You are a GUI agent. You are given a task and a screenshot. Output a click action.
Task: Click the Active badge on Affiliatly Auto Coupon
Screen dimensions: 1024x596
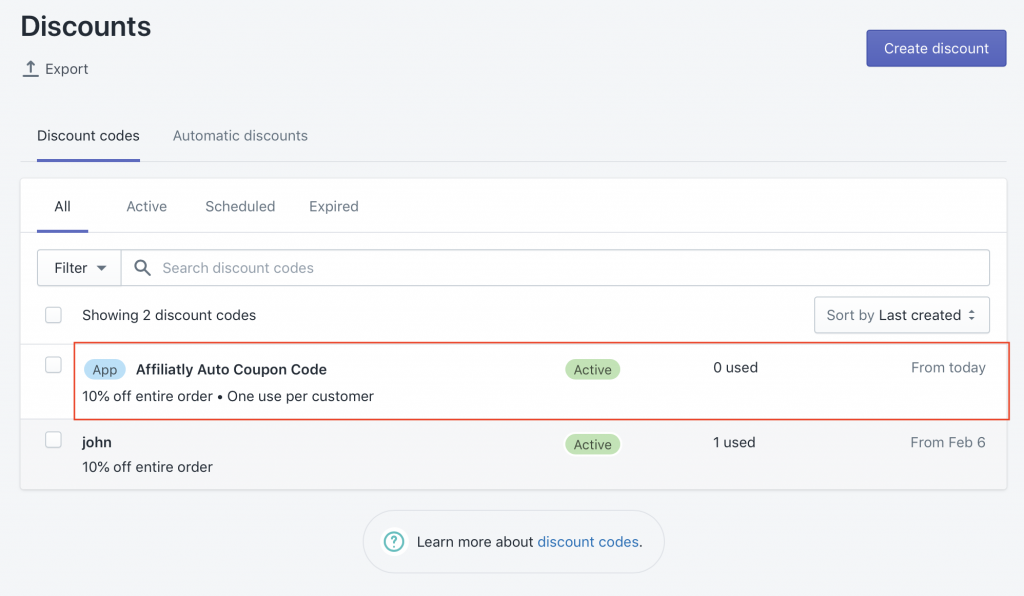(592, 369)
